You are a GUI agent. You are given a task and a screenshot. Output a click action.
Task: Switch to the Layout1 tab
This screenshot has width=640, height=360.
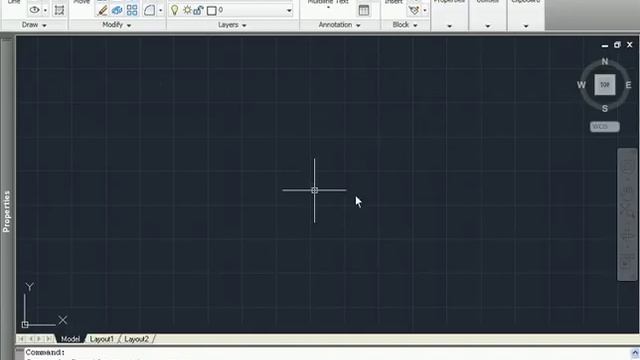coord(102,339)
